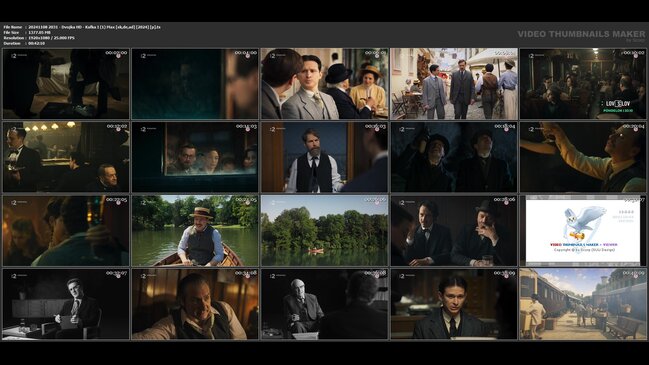Open thumbnail of young man in dark suit at desk
Screen dimensions: 649x365
point(454,304)
